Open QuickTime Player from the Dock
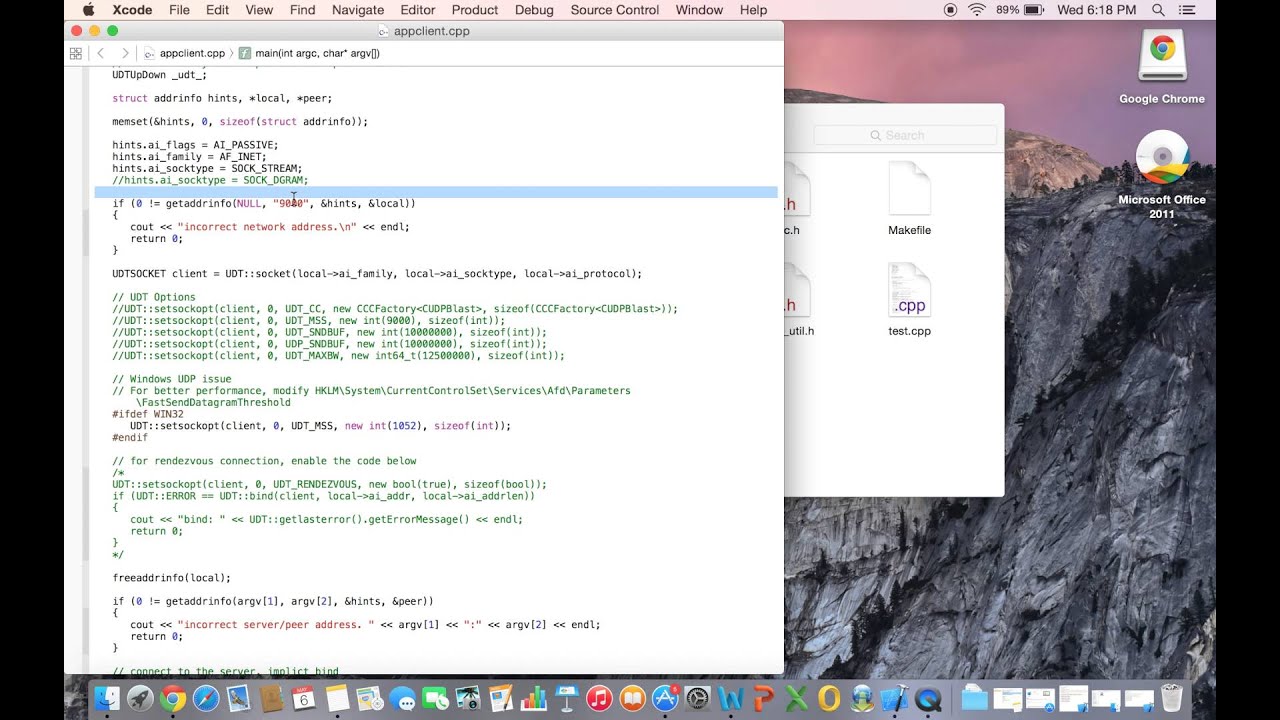This screenshot has width=1280, height=720. 928,698
